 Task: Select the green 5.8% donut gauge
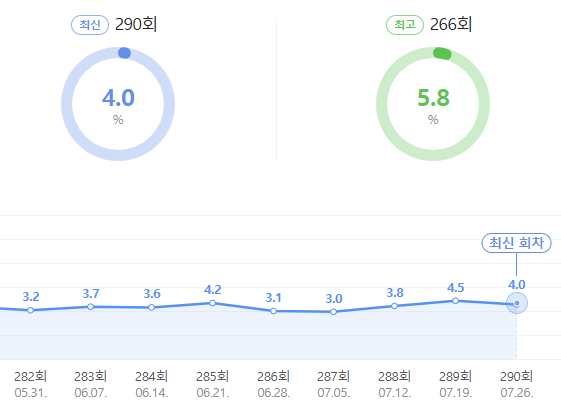pos(433,104)
